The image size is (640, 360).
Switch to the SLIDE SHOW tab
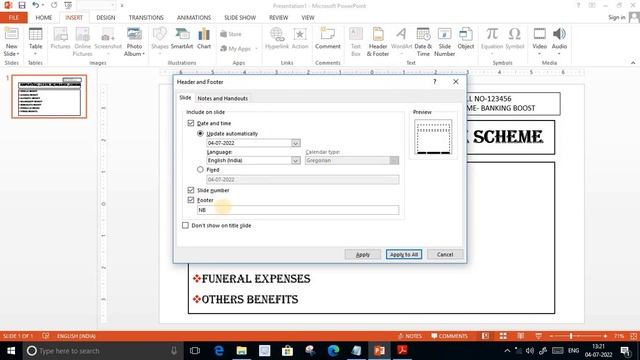click(240, 18)
